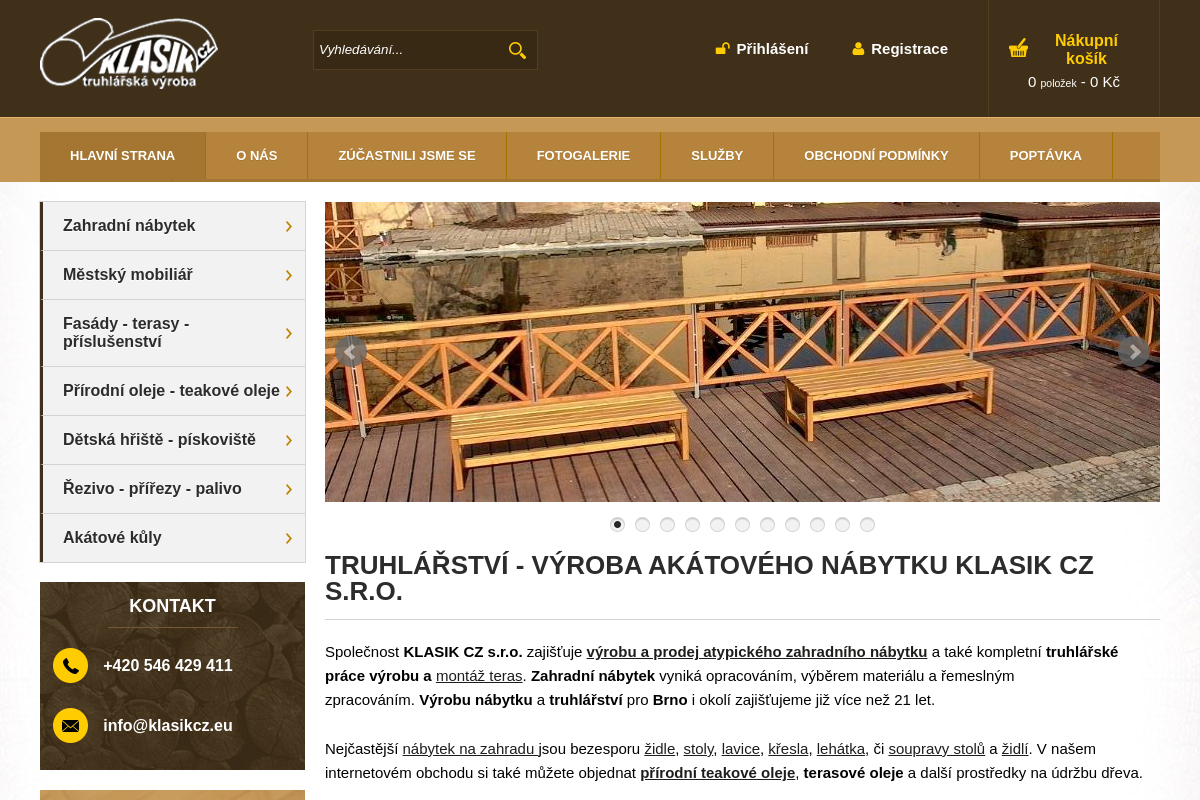Viewport: 1200px width, 800px height.
Task: Open the Registrace link
Action: click(x=909, y=48)
